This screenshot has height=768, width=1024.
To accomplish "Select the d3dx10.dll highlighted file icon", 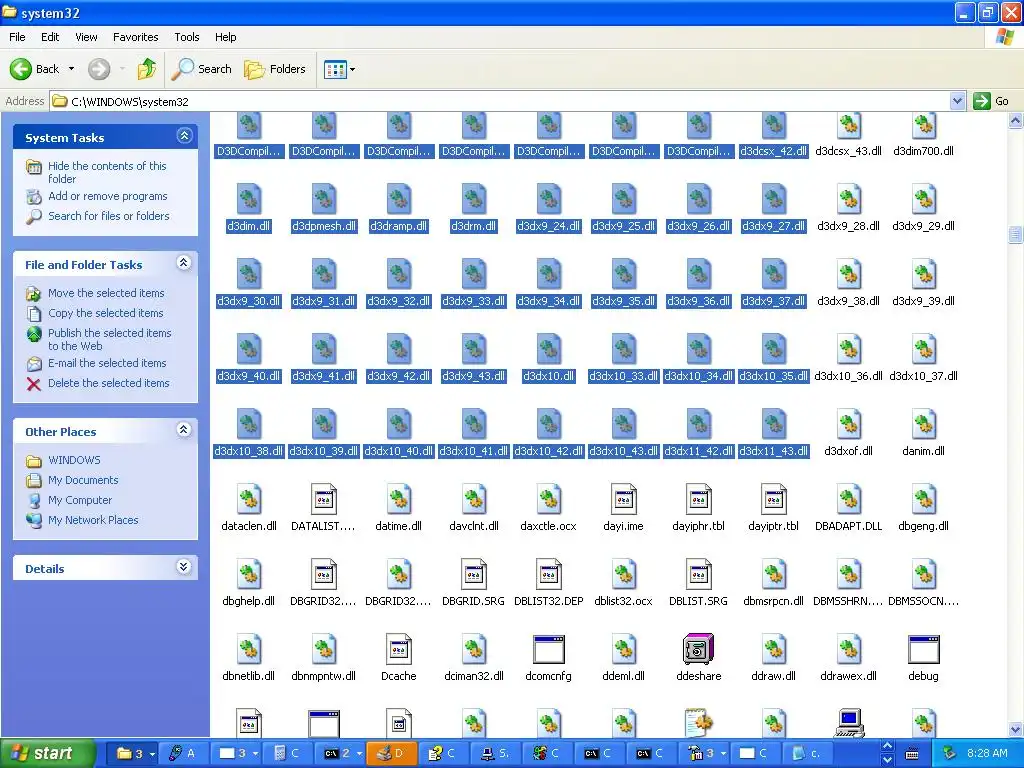I will coord(549,349).
